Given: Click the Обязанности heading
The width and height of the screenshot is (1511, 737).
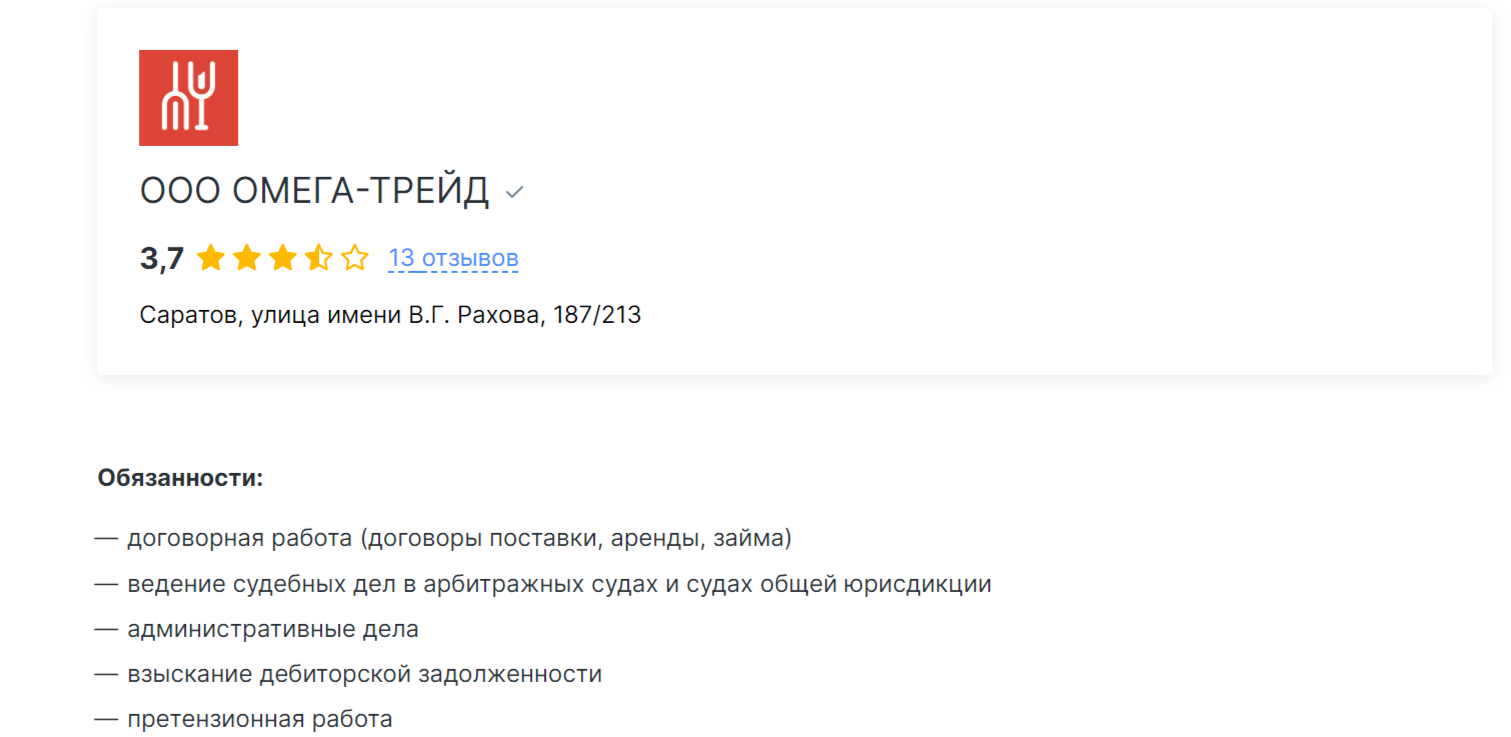Looking at the screenshot, I should coord(180,478).
